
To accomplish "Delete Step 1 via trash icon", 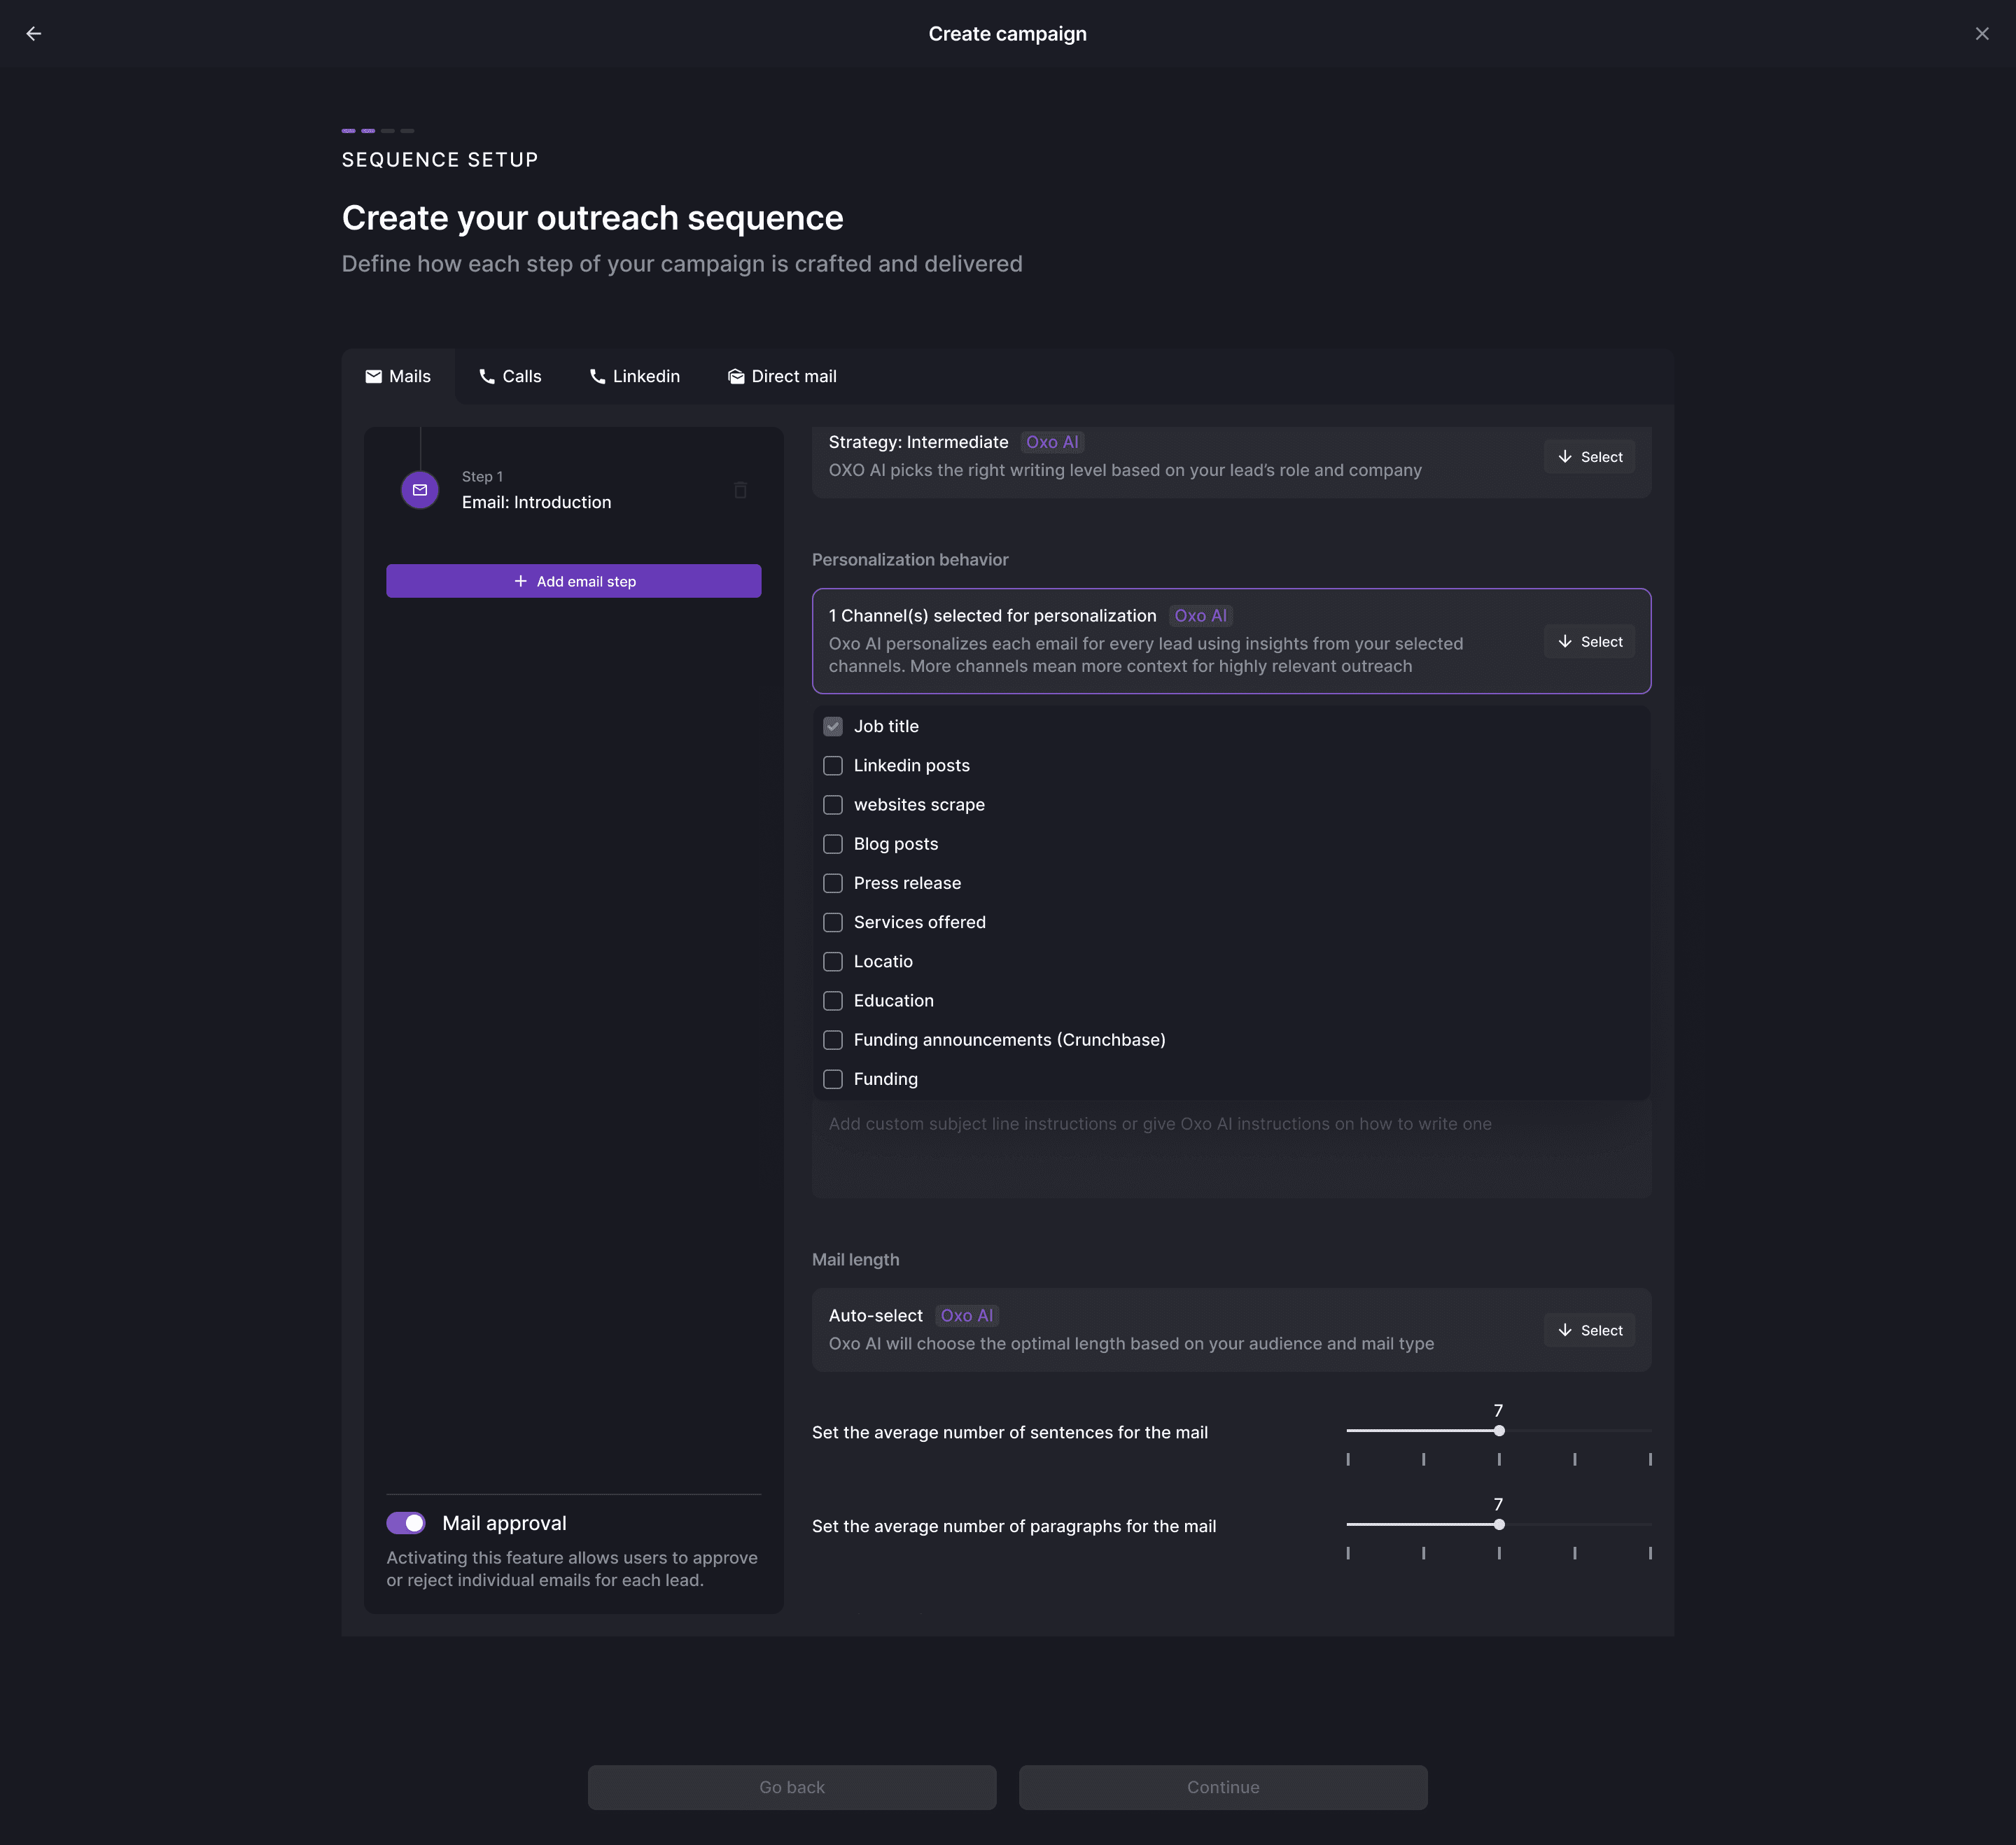I will (740, 490).
